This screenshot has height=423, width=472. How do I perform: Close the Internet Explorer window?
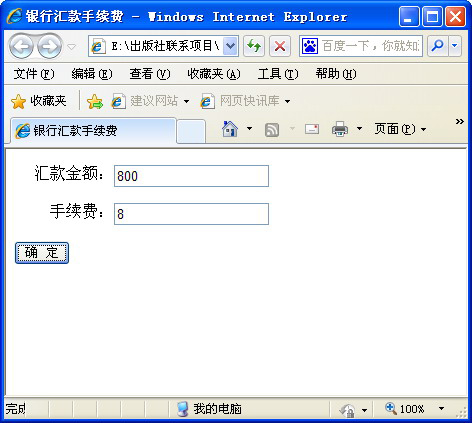(455, 16)
